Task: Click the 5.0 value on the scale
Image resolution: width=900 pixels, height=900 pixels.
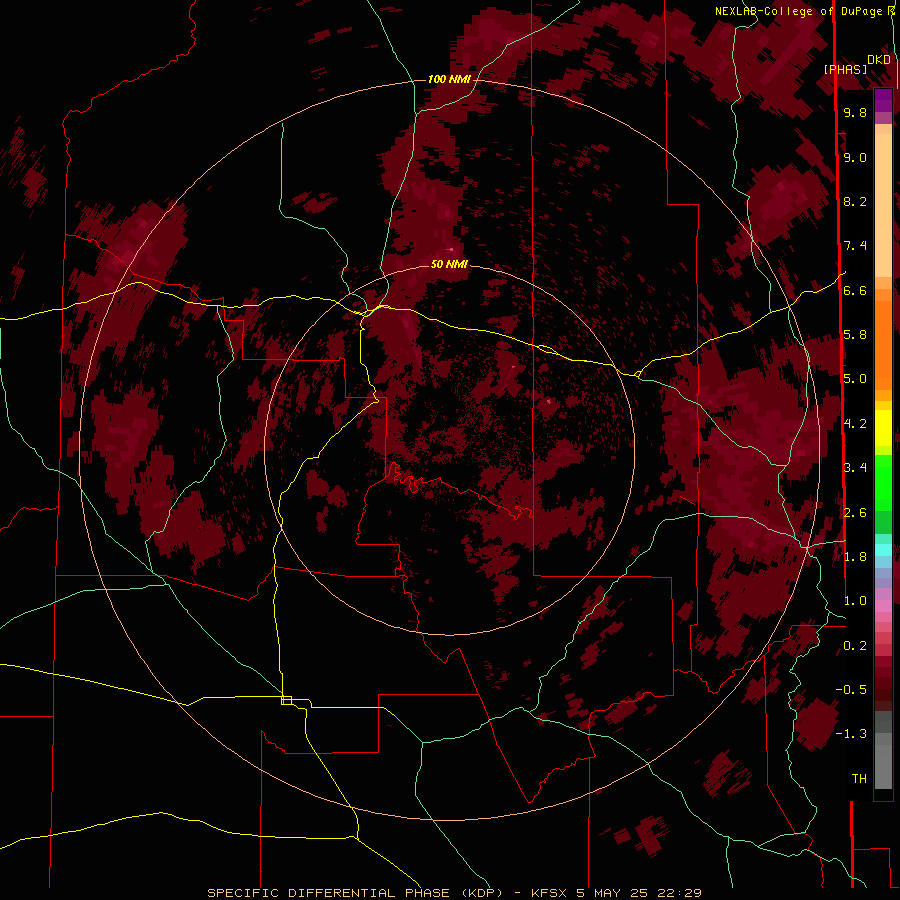Action: (855, 379)
